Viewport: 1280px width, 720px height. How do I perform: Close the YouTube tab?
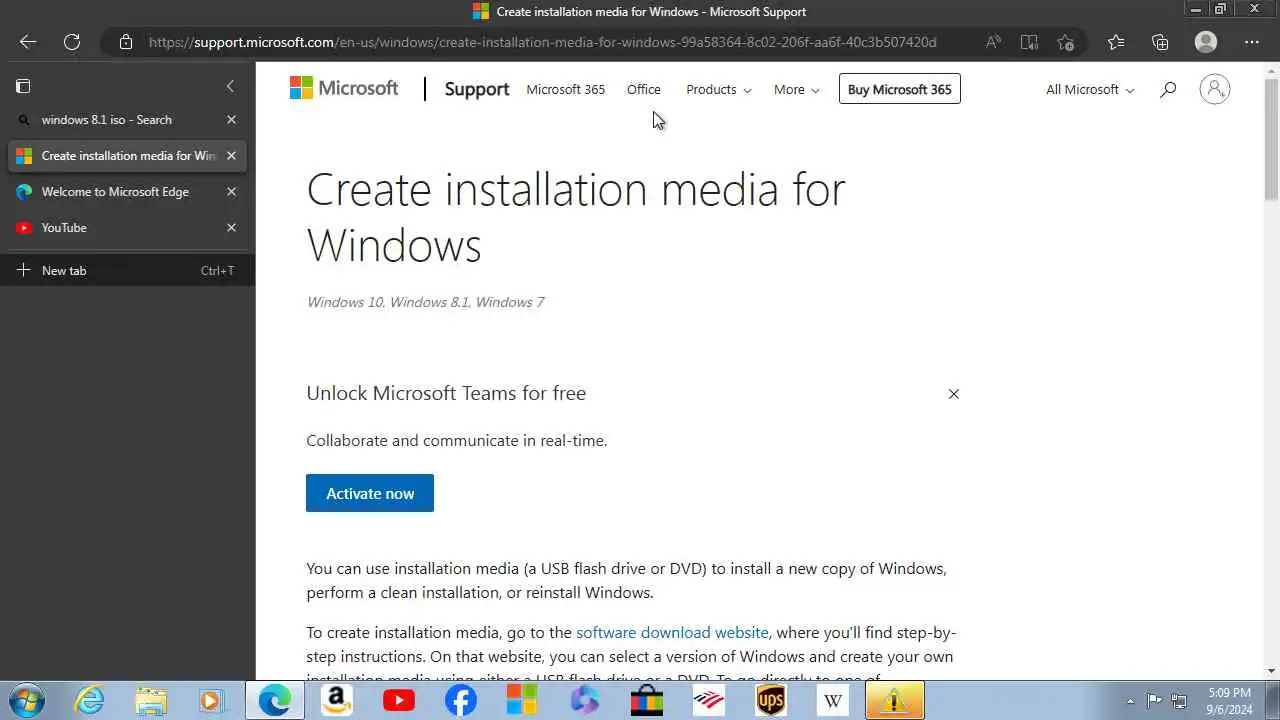231,227
